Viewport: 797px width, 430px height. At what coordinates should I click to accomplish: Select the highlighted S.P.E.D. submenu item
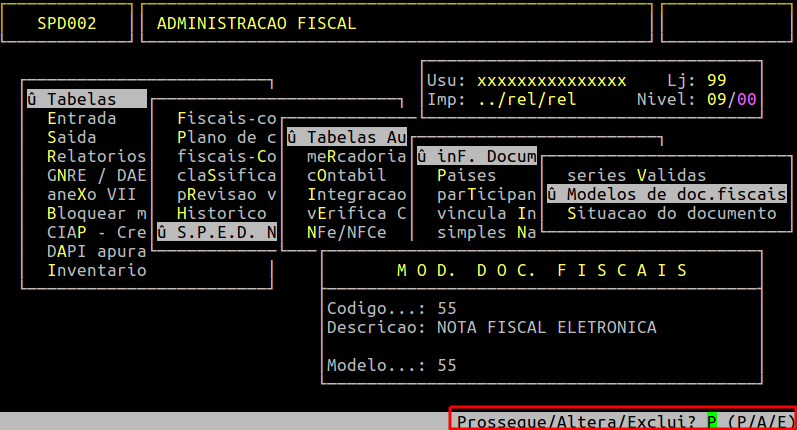coord(217,232)
